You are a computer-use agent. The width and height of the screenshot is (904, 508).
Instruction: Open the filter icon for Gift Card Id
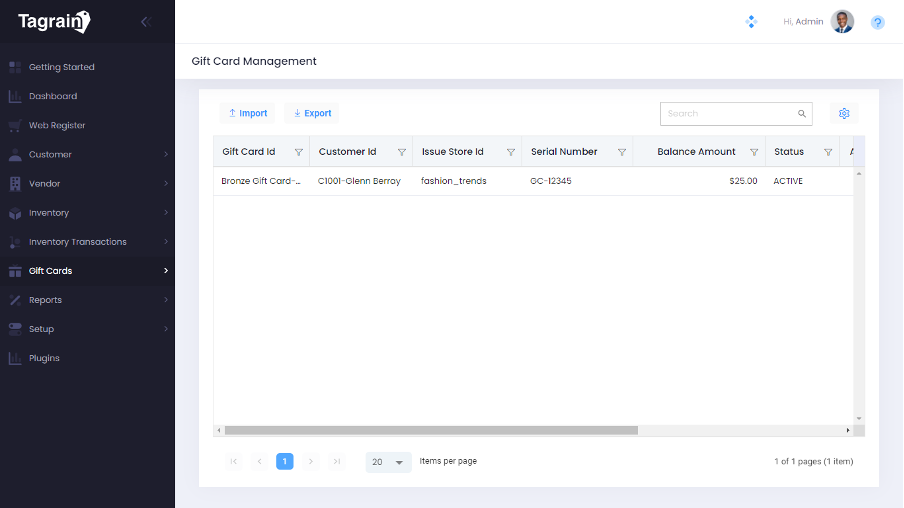click(299, 153)
